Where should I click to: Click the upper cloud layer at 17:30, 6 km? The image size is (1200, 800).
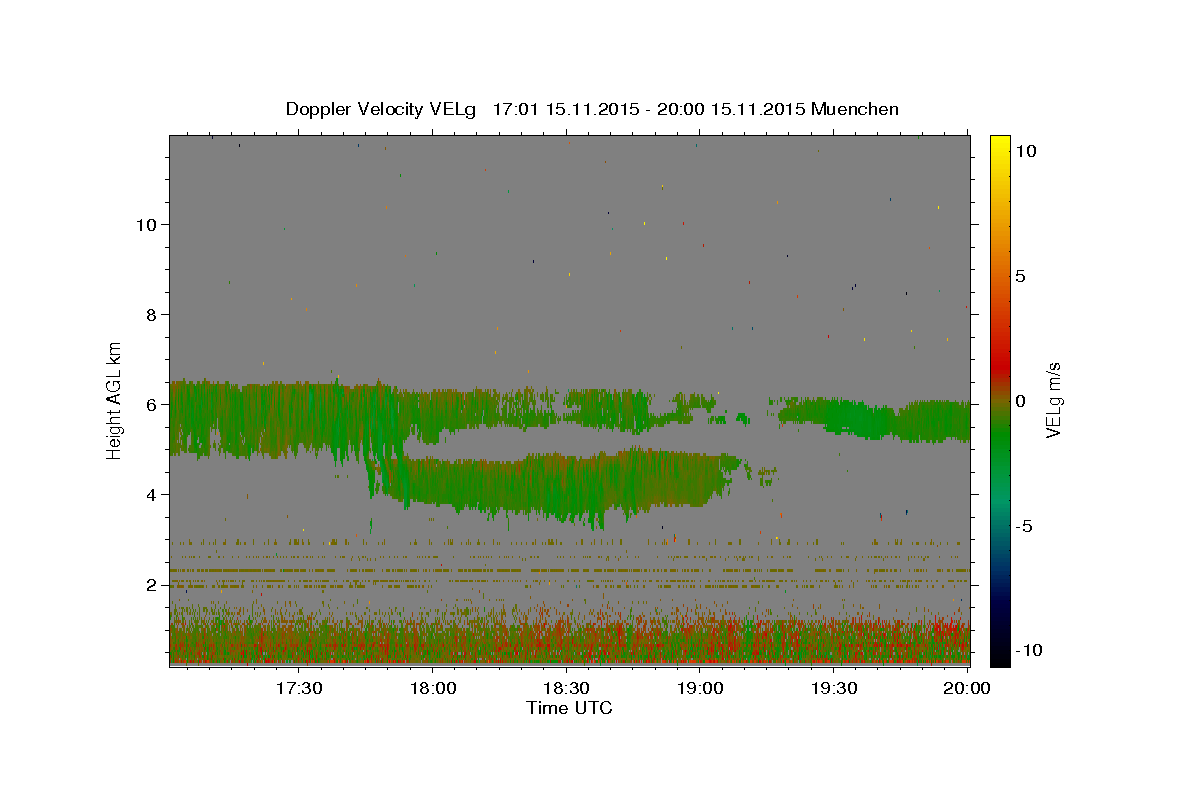pyautogui.click(x=299, y=418)
